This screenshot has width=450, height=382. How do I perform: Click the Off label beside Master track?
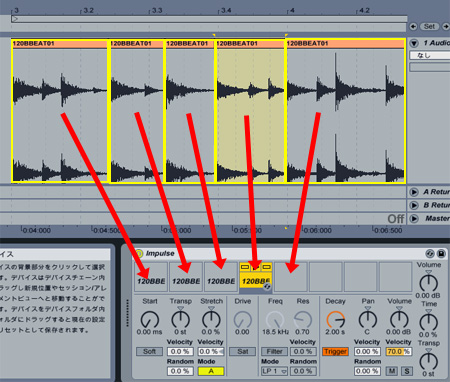pos(396,219)
